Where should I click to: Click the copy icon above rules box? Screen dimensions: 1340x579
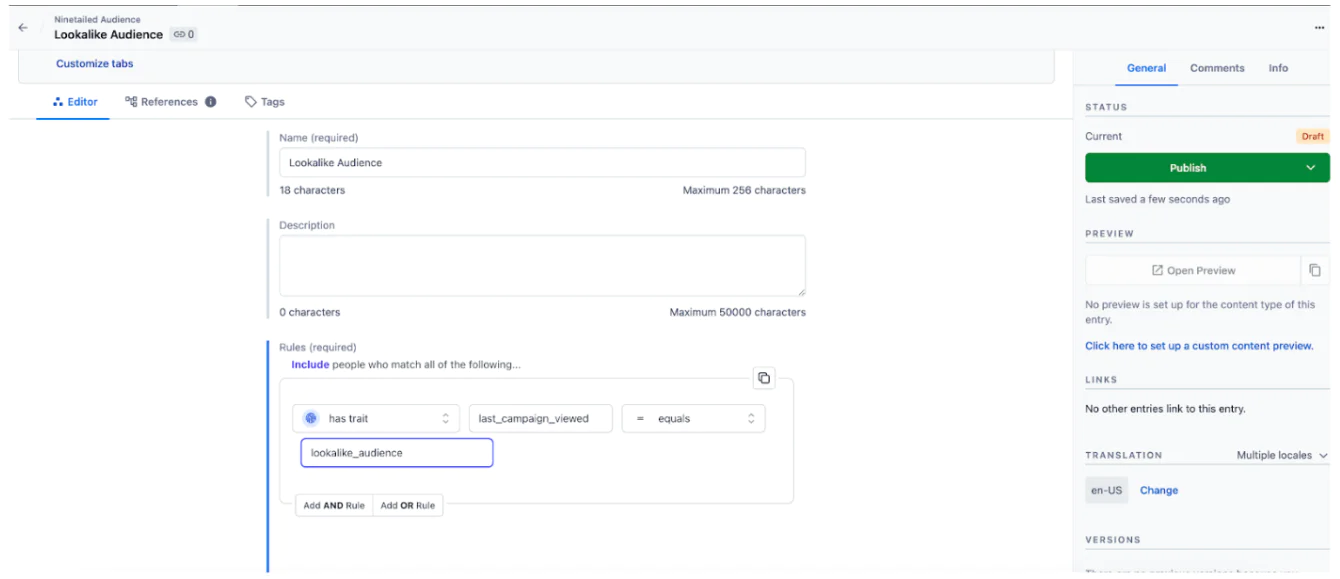coord(764,378)
